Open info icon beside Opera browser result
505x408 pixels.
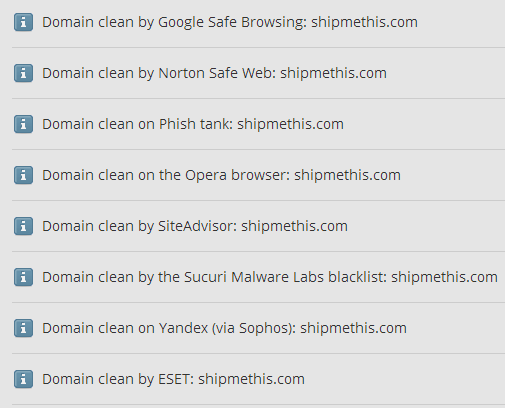pos(23,175)
